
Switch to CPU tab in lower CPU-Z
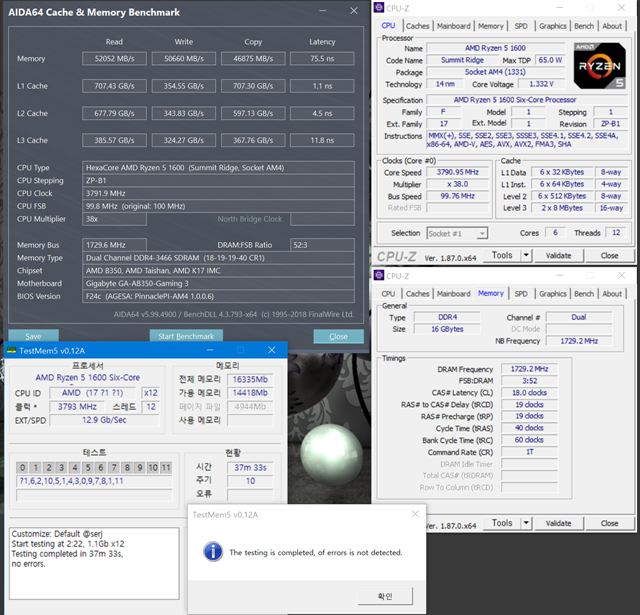coord(388,294)
